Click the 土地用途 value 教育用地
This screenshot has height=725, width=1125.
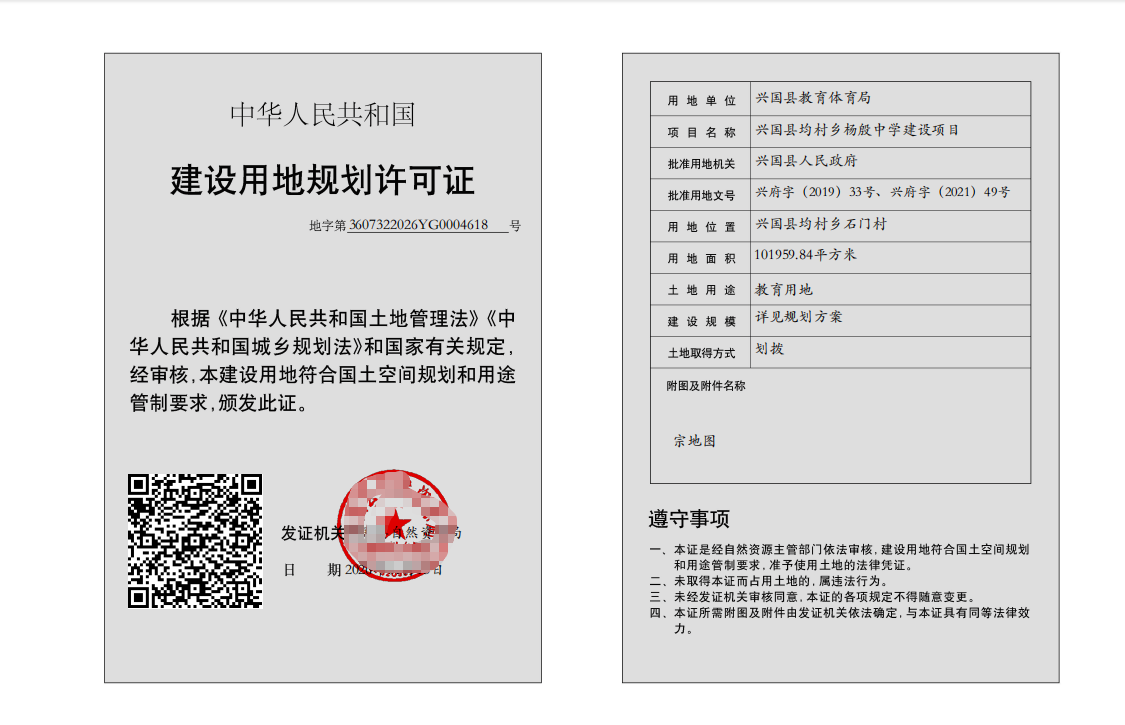click(784, 290)
